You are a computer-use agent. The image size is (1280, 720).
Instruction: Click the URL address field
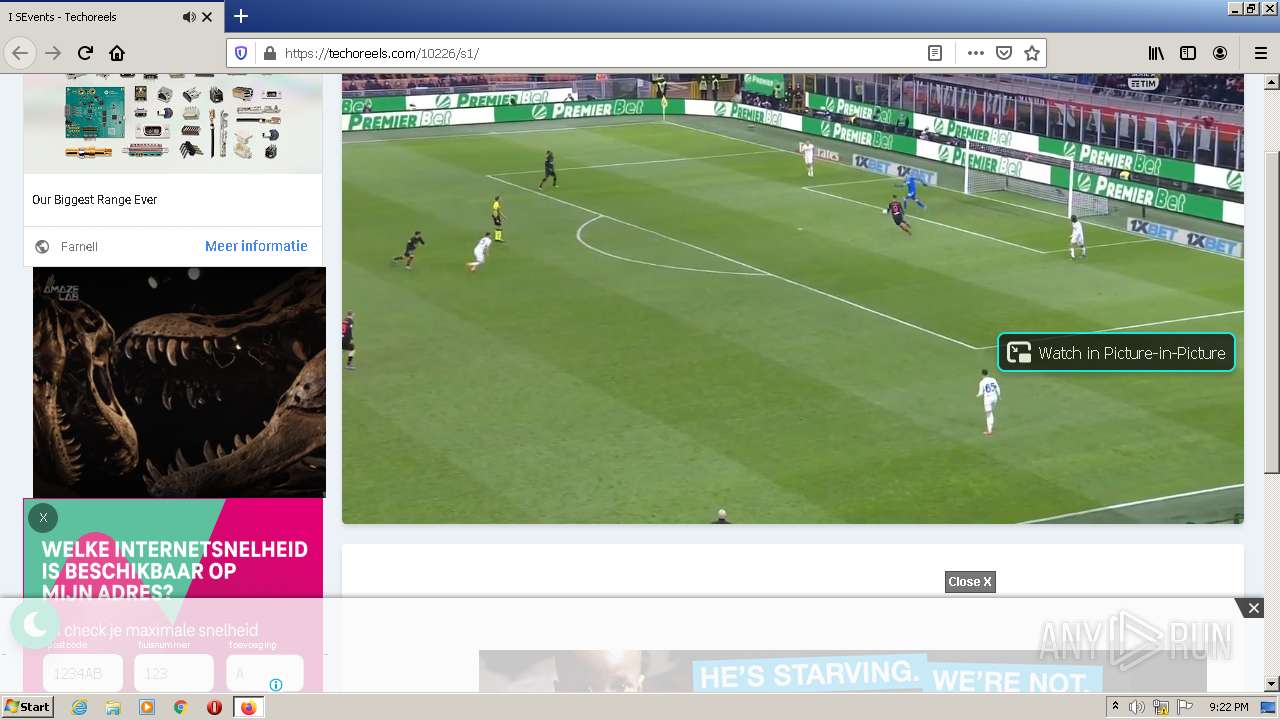[600, 53]
